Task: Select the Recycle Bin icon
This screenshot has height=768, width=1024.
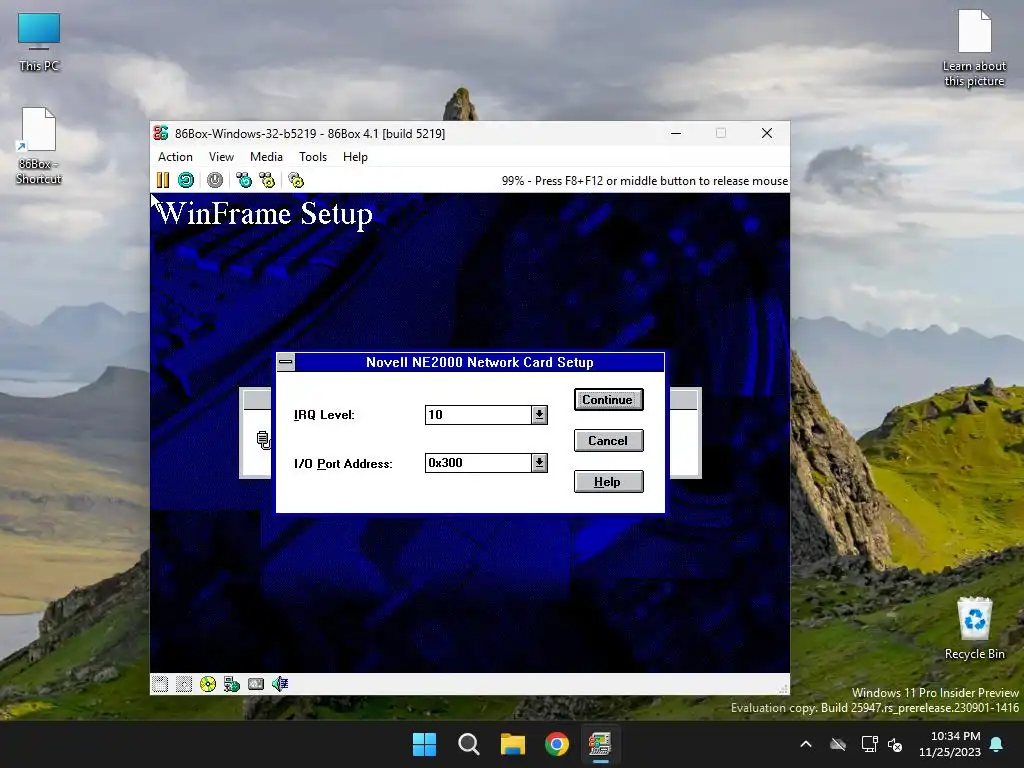Action: click(974, 628)
